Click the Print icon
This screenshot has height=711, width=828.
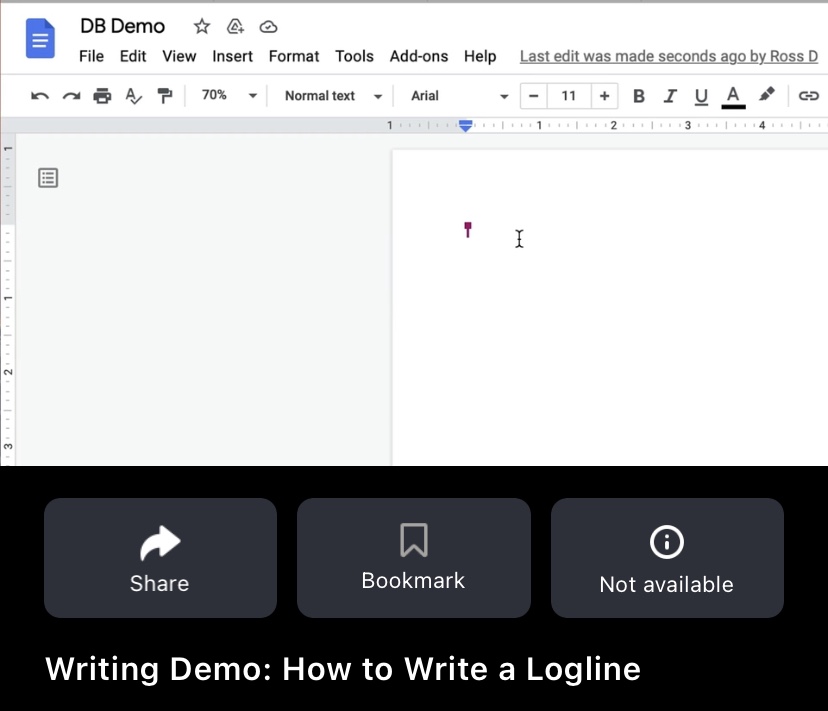coord(102,96)
